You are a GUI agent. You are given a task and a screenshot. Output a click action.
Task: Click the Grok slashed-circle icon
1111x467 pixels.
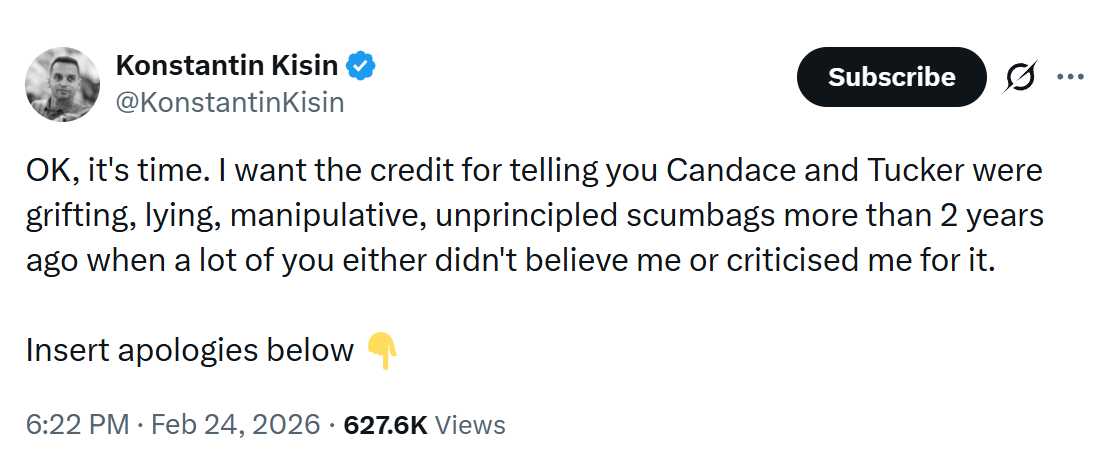(x=1020, y=77)
